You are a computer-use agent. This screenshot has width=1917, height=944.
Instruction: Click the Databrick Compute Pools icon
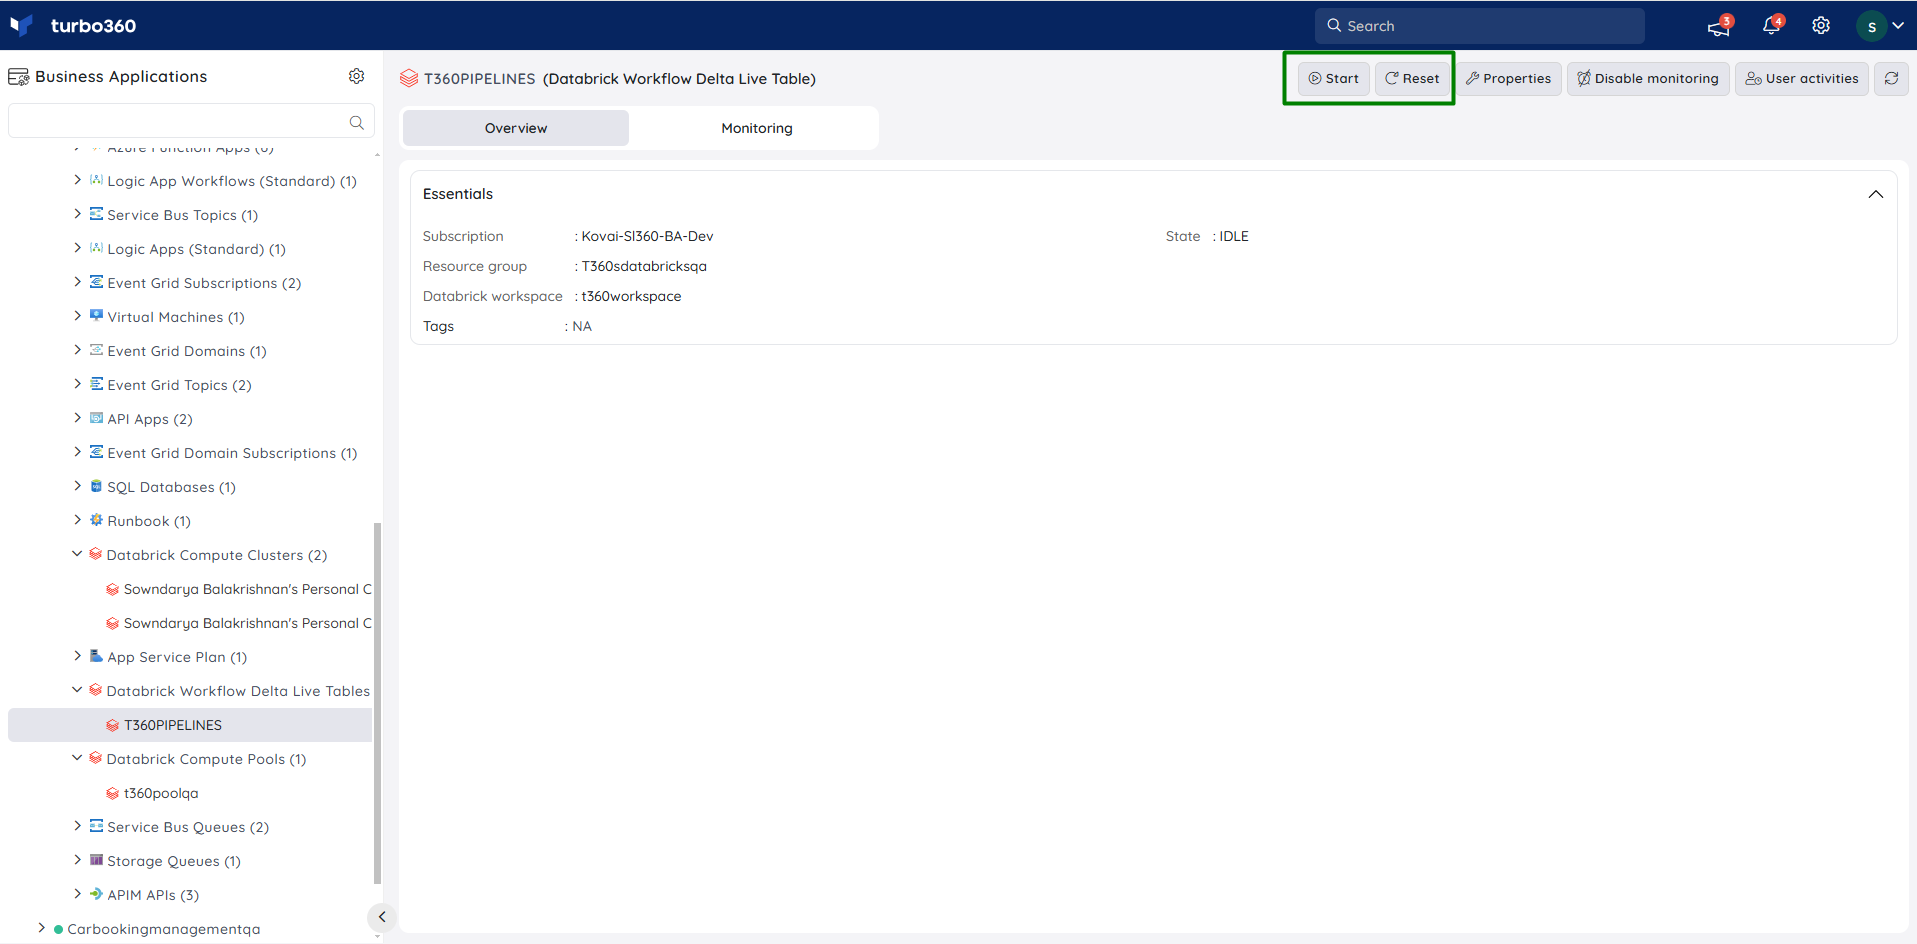tap(95, 758)
